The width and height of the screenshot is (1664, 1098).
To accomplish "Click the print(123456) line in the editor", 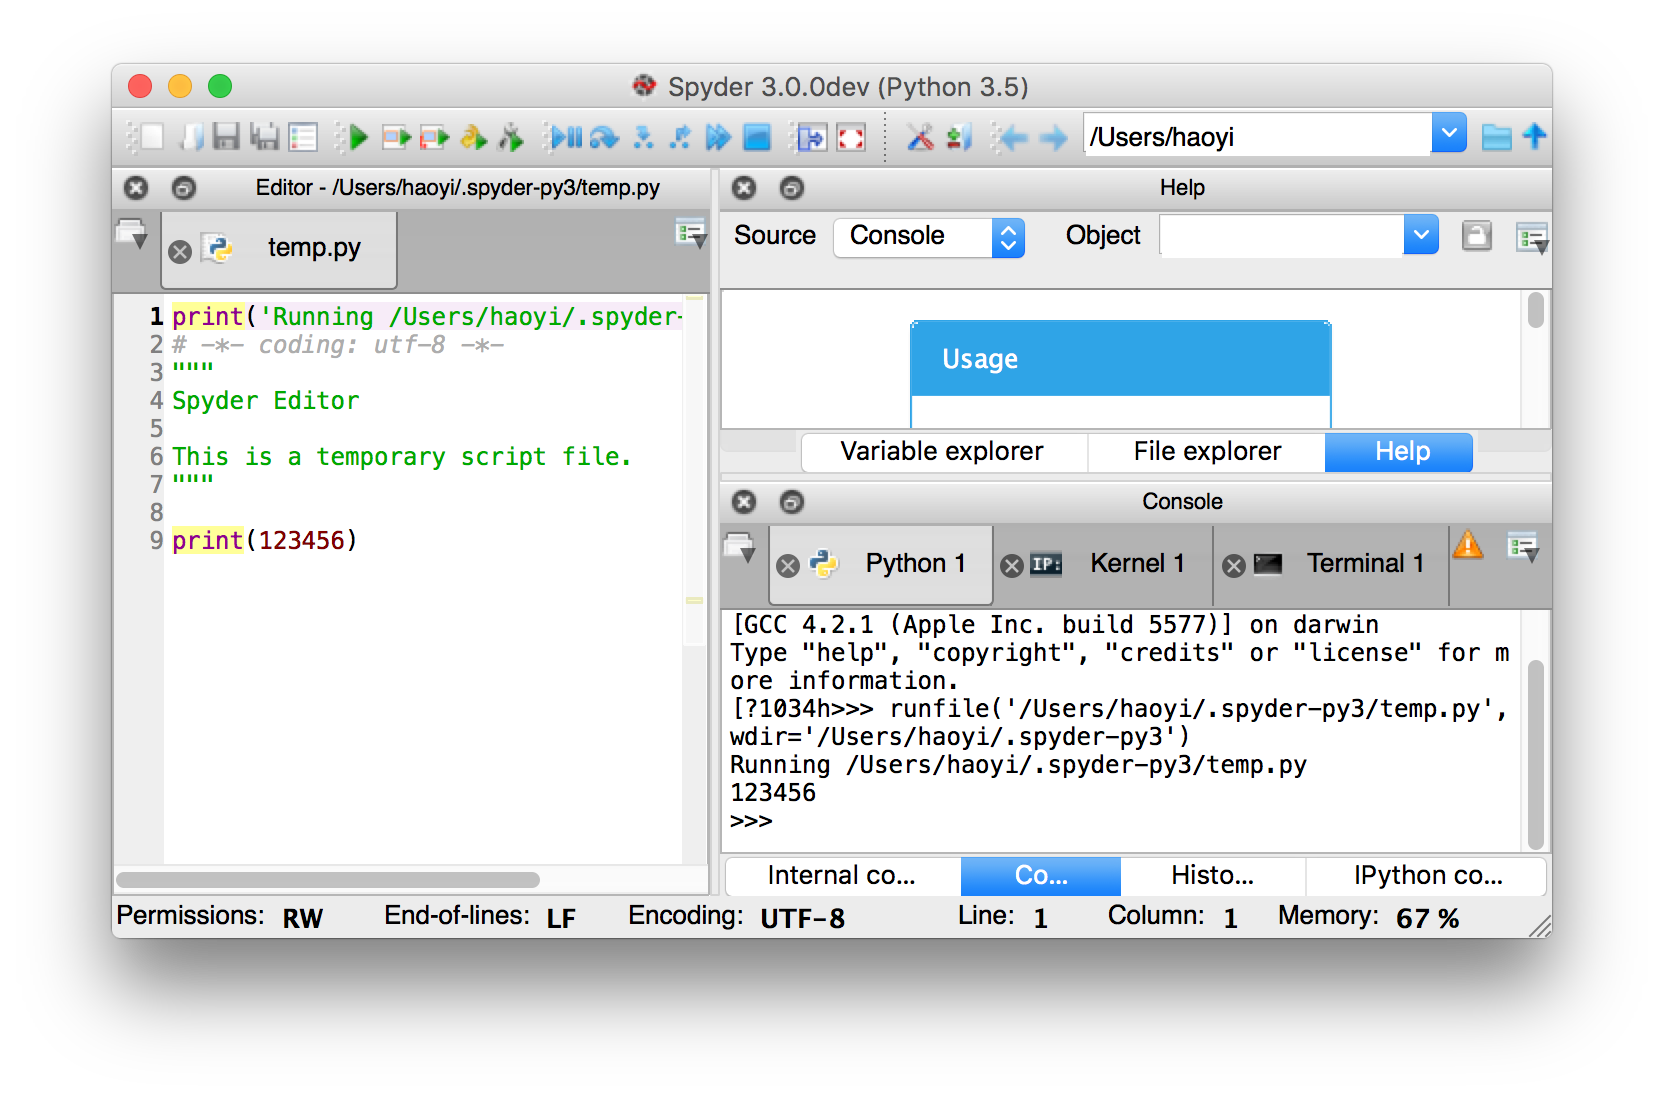I will pos(265,541).
